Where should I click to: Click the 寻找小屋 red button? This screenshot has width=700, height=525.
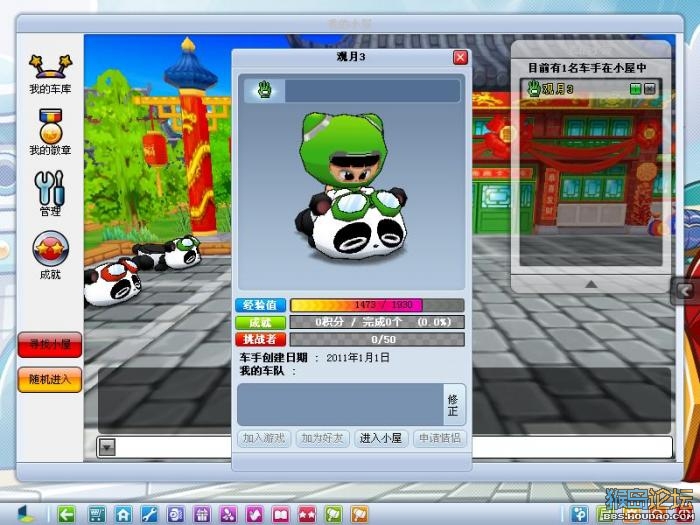tap(50, 345)
